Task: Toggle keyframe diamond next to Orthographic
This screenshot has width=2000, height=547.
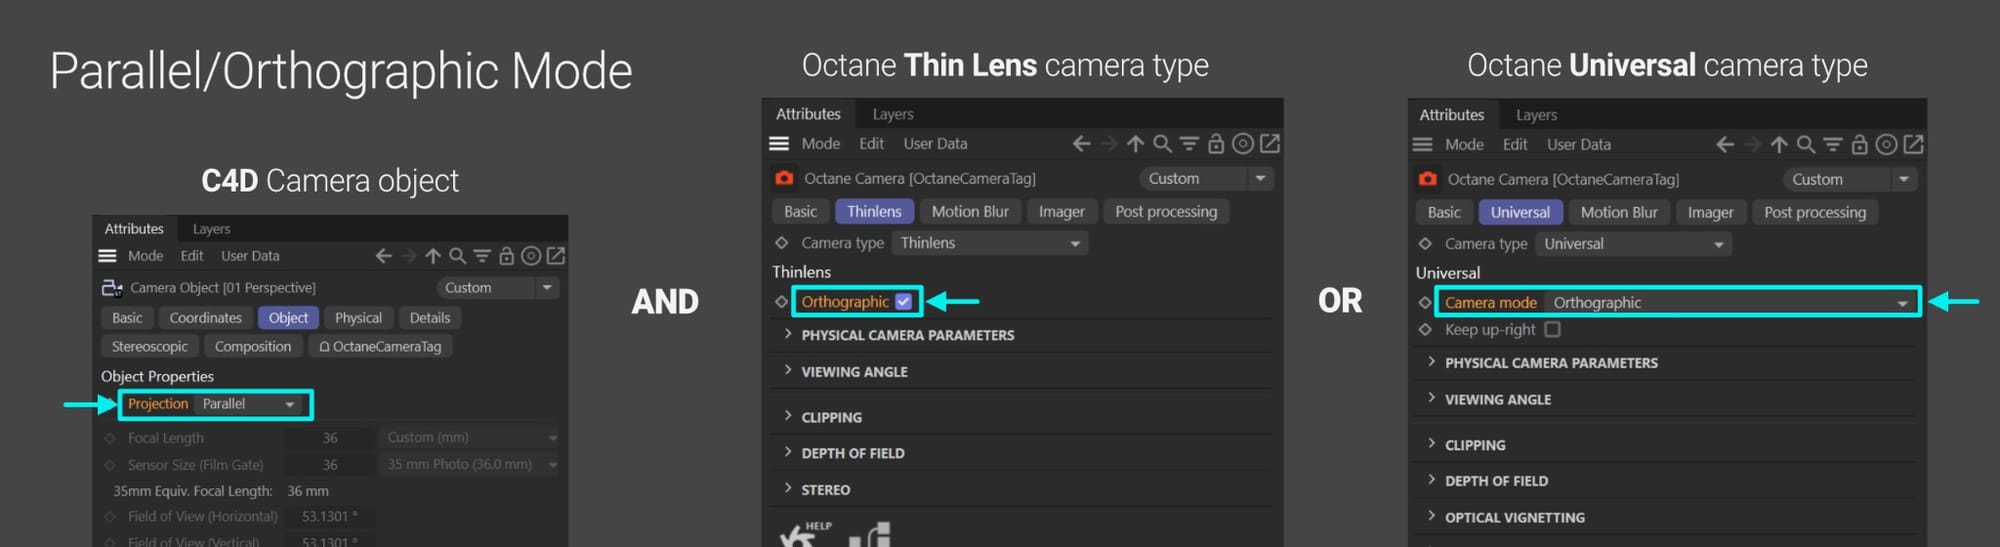Action: click(x=781, y=301)
